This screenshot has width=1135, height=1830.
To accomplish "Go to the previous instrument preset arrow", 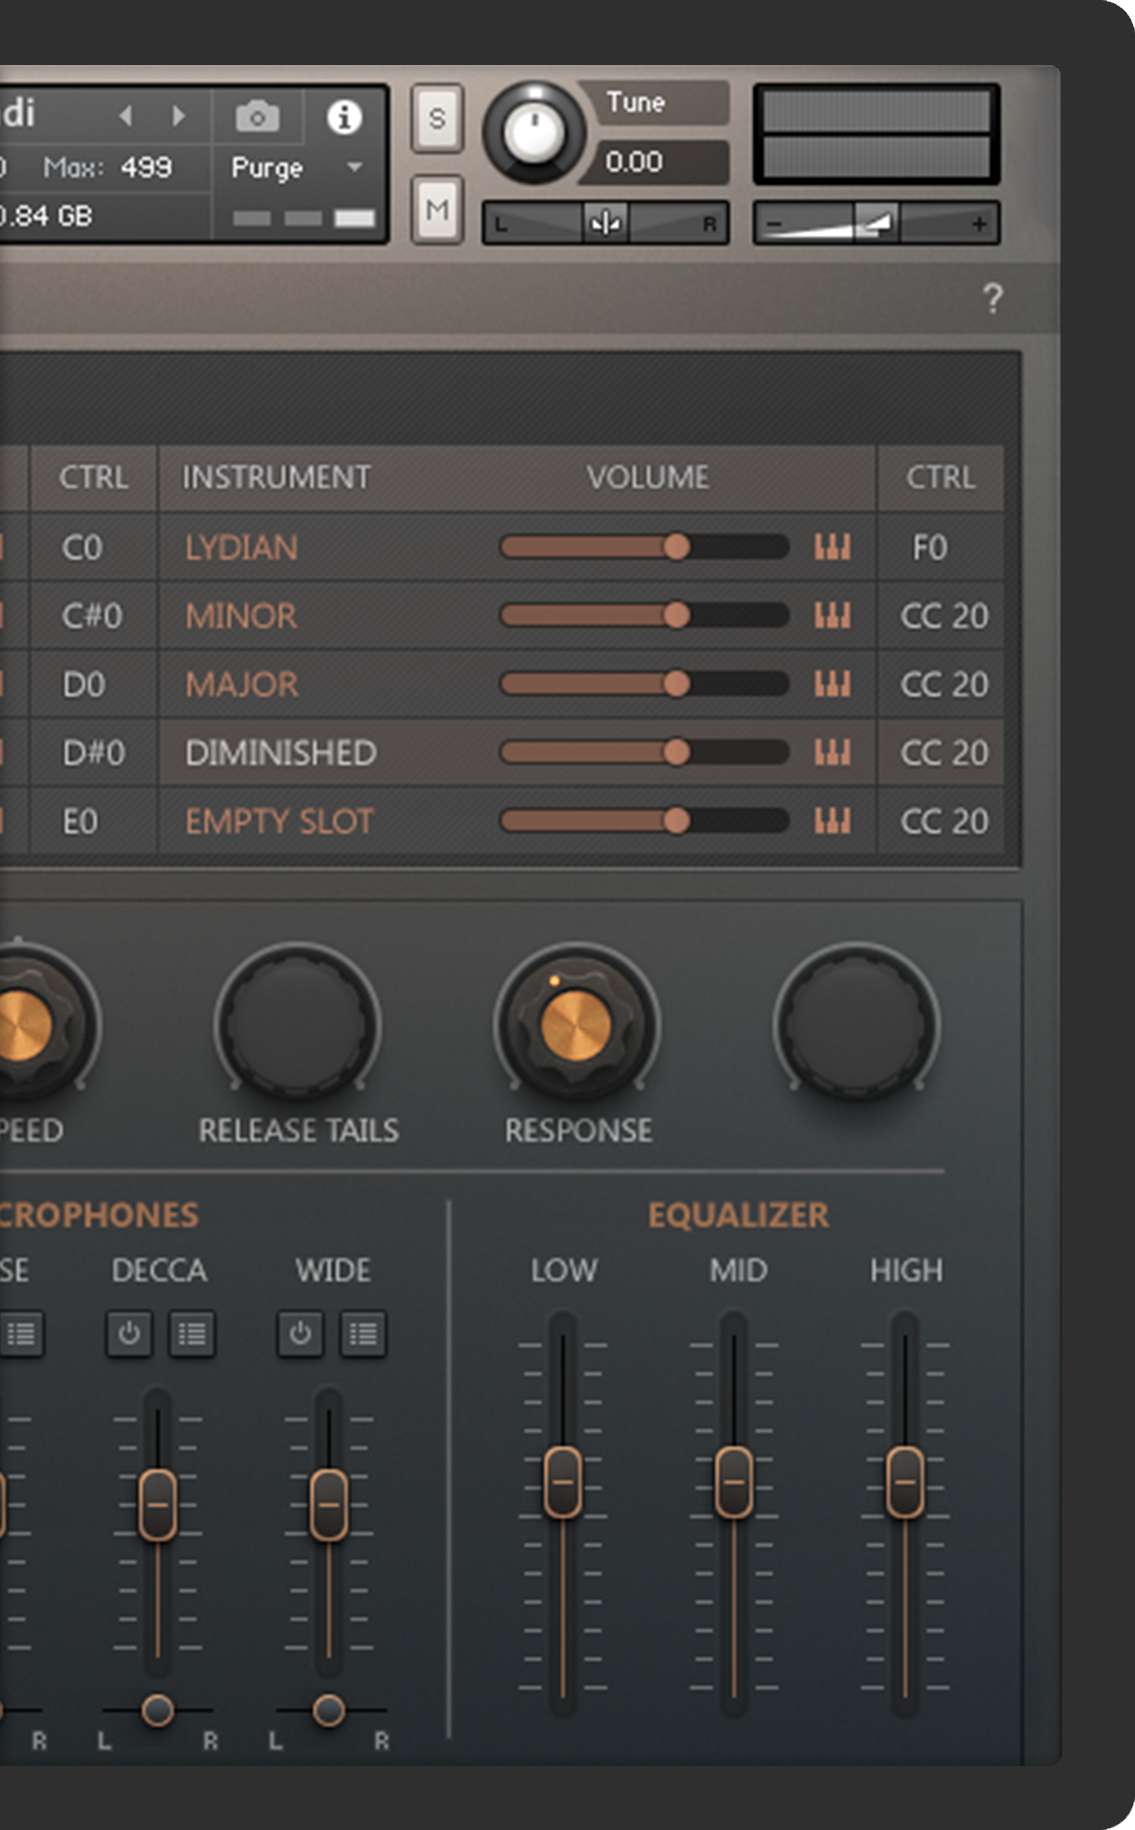I will [126, 116].
